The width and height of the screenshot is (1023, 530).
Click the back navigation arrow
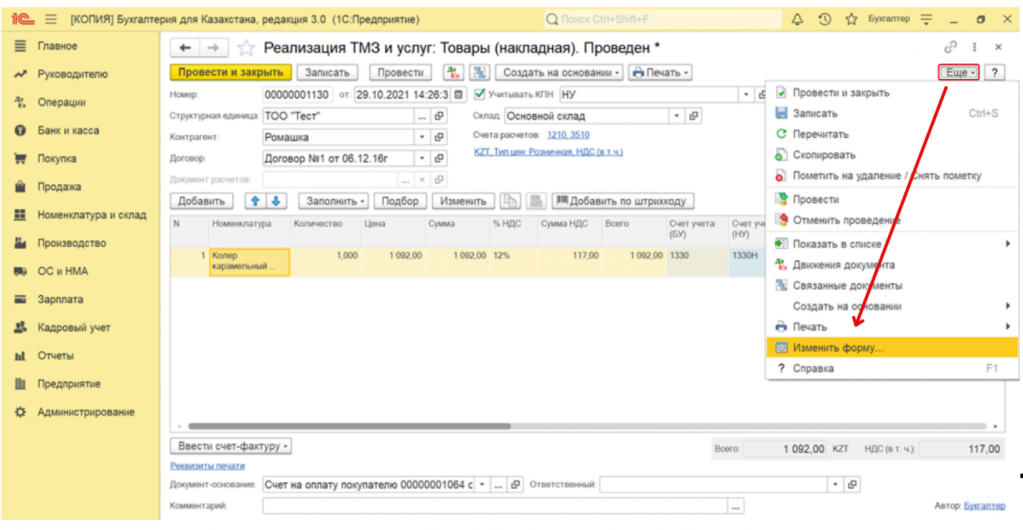pos(185,48)
